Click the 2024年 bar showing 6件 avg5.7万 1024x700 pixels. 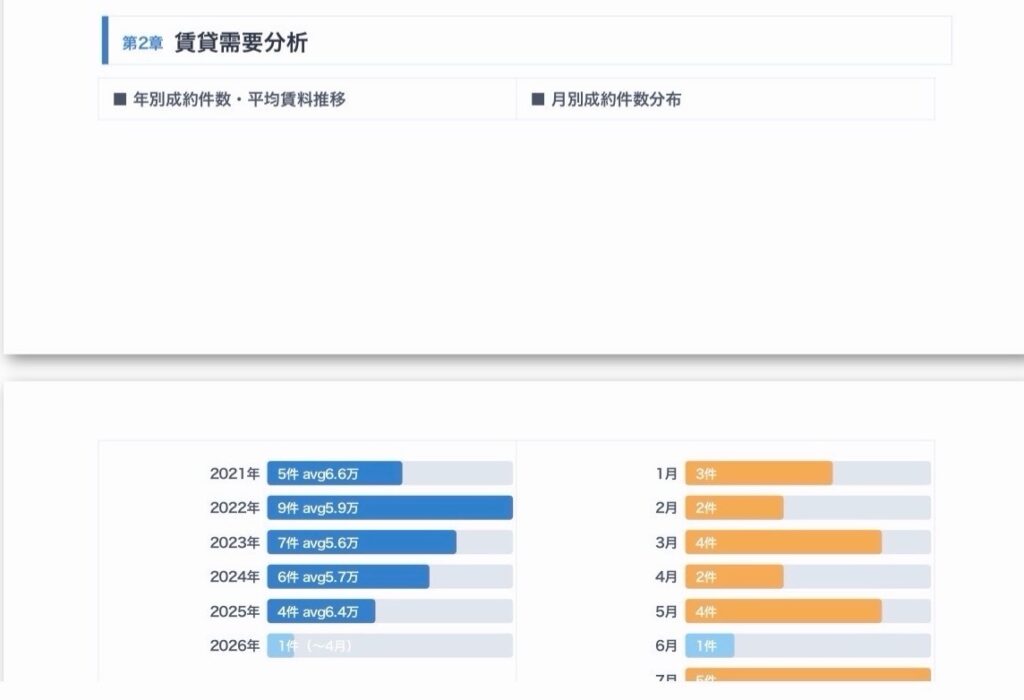coord(347,577)
